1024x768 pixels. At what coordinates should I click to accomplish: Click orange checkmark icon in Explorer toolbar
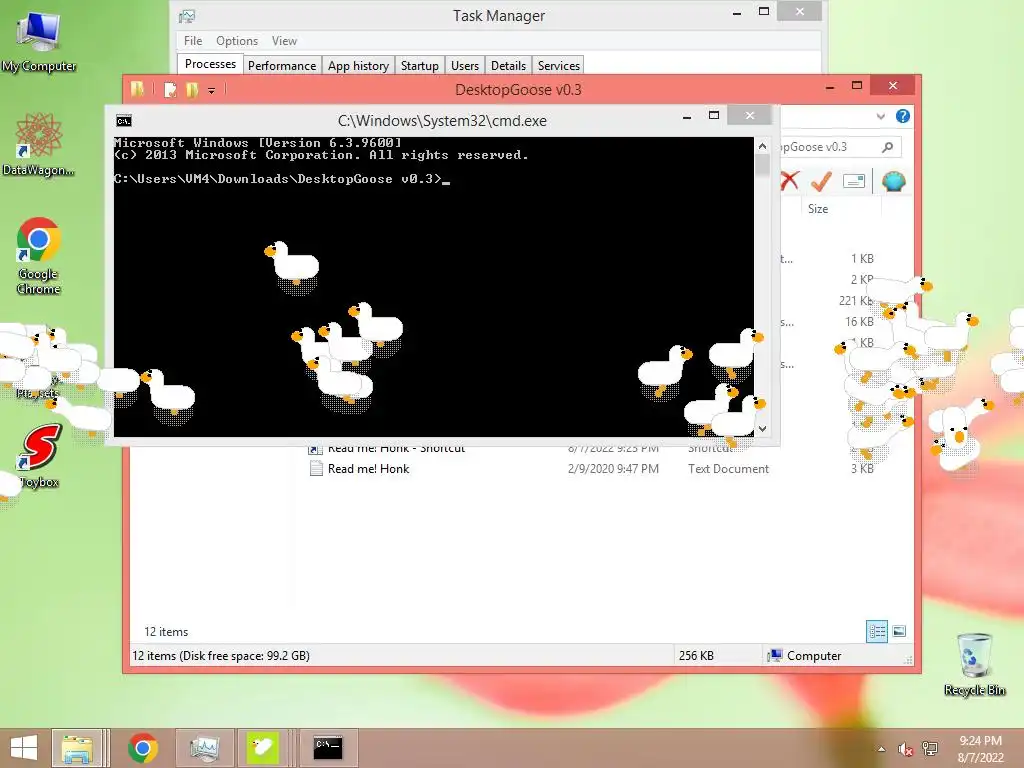[821, 181]
